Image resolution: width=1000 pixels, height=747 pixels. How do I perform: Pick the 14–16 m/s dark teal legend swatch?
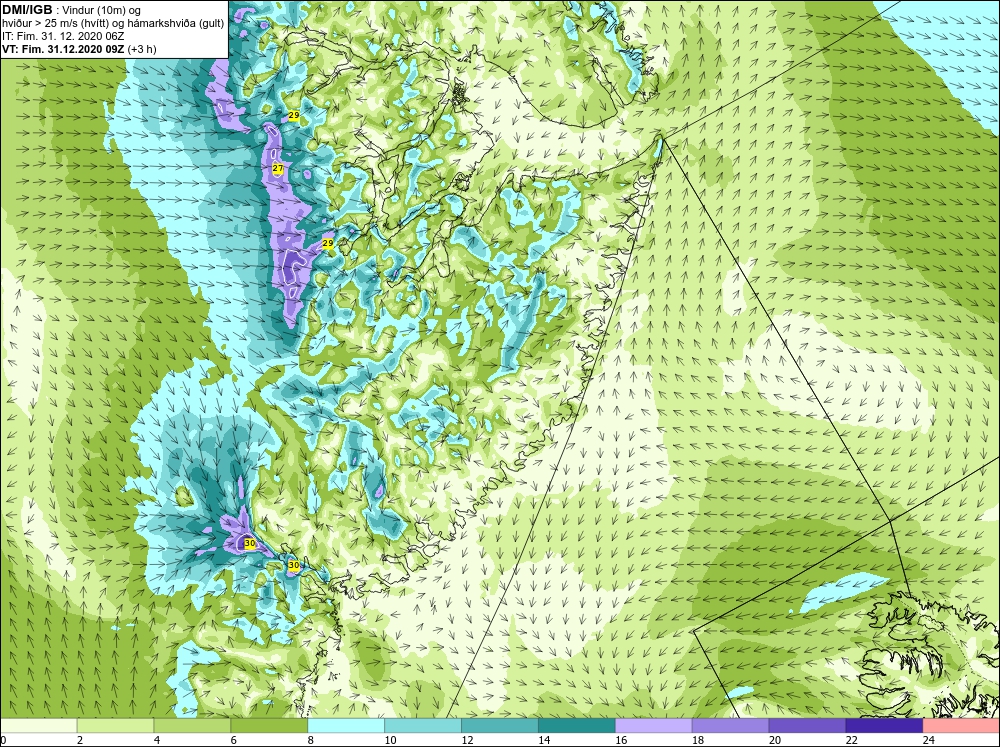(577, 725)
